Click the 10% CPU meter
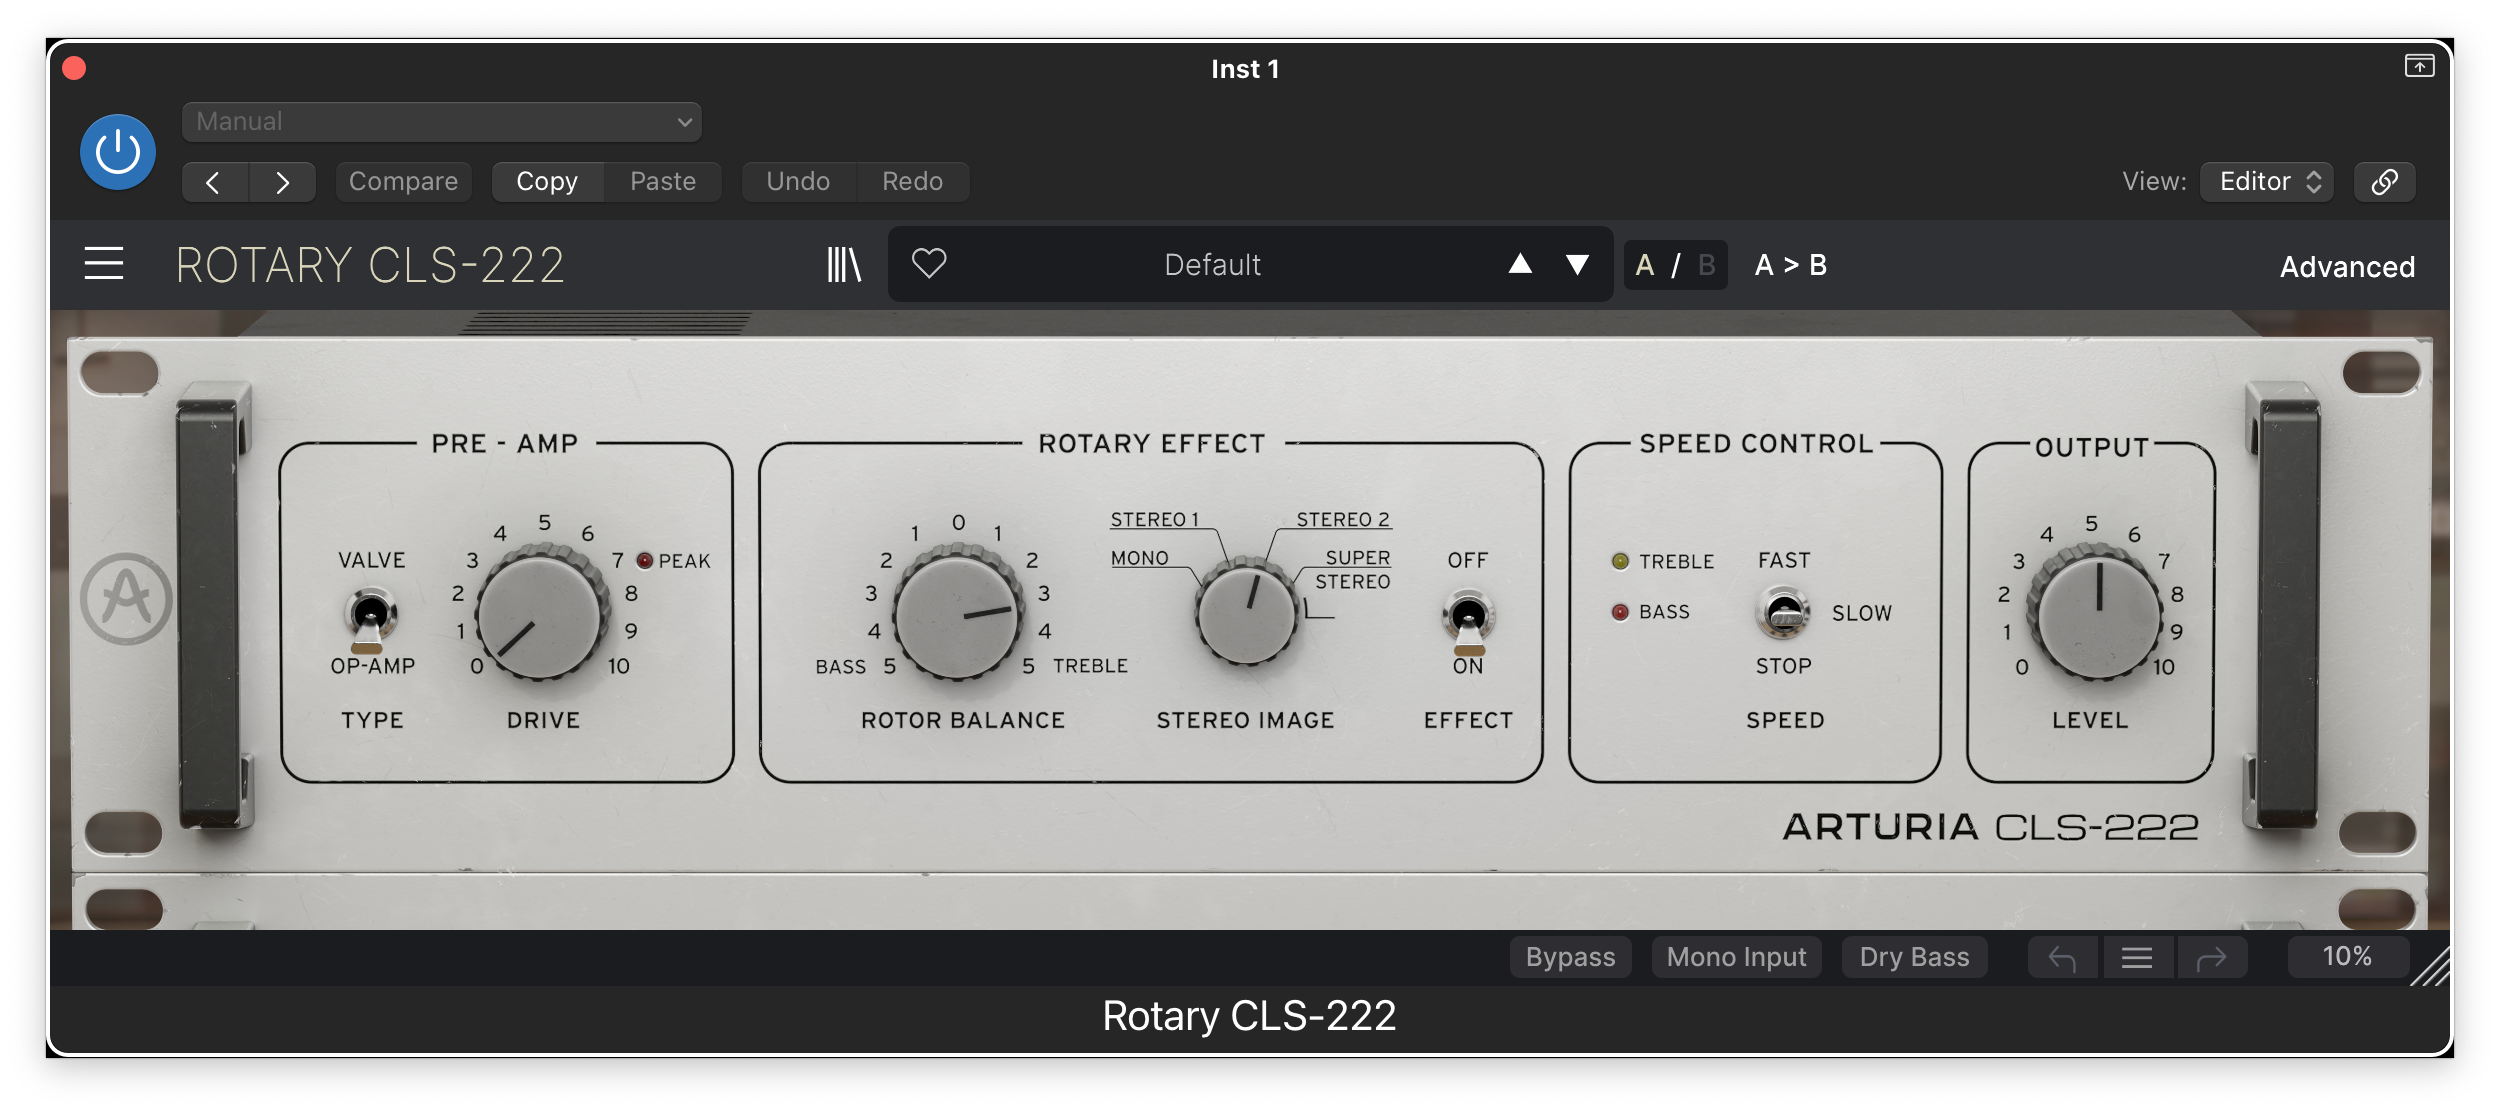 [x=2347, y=957]
